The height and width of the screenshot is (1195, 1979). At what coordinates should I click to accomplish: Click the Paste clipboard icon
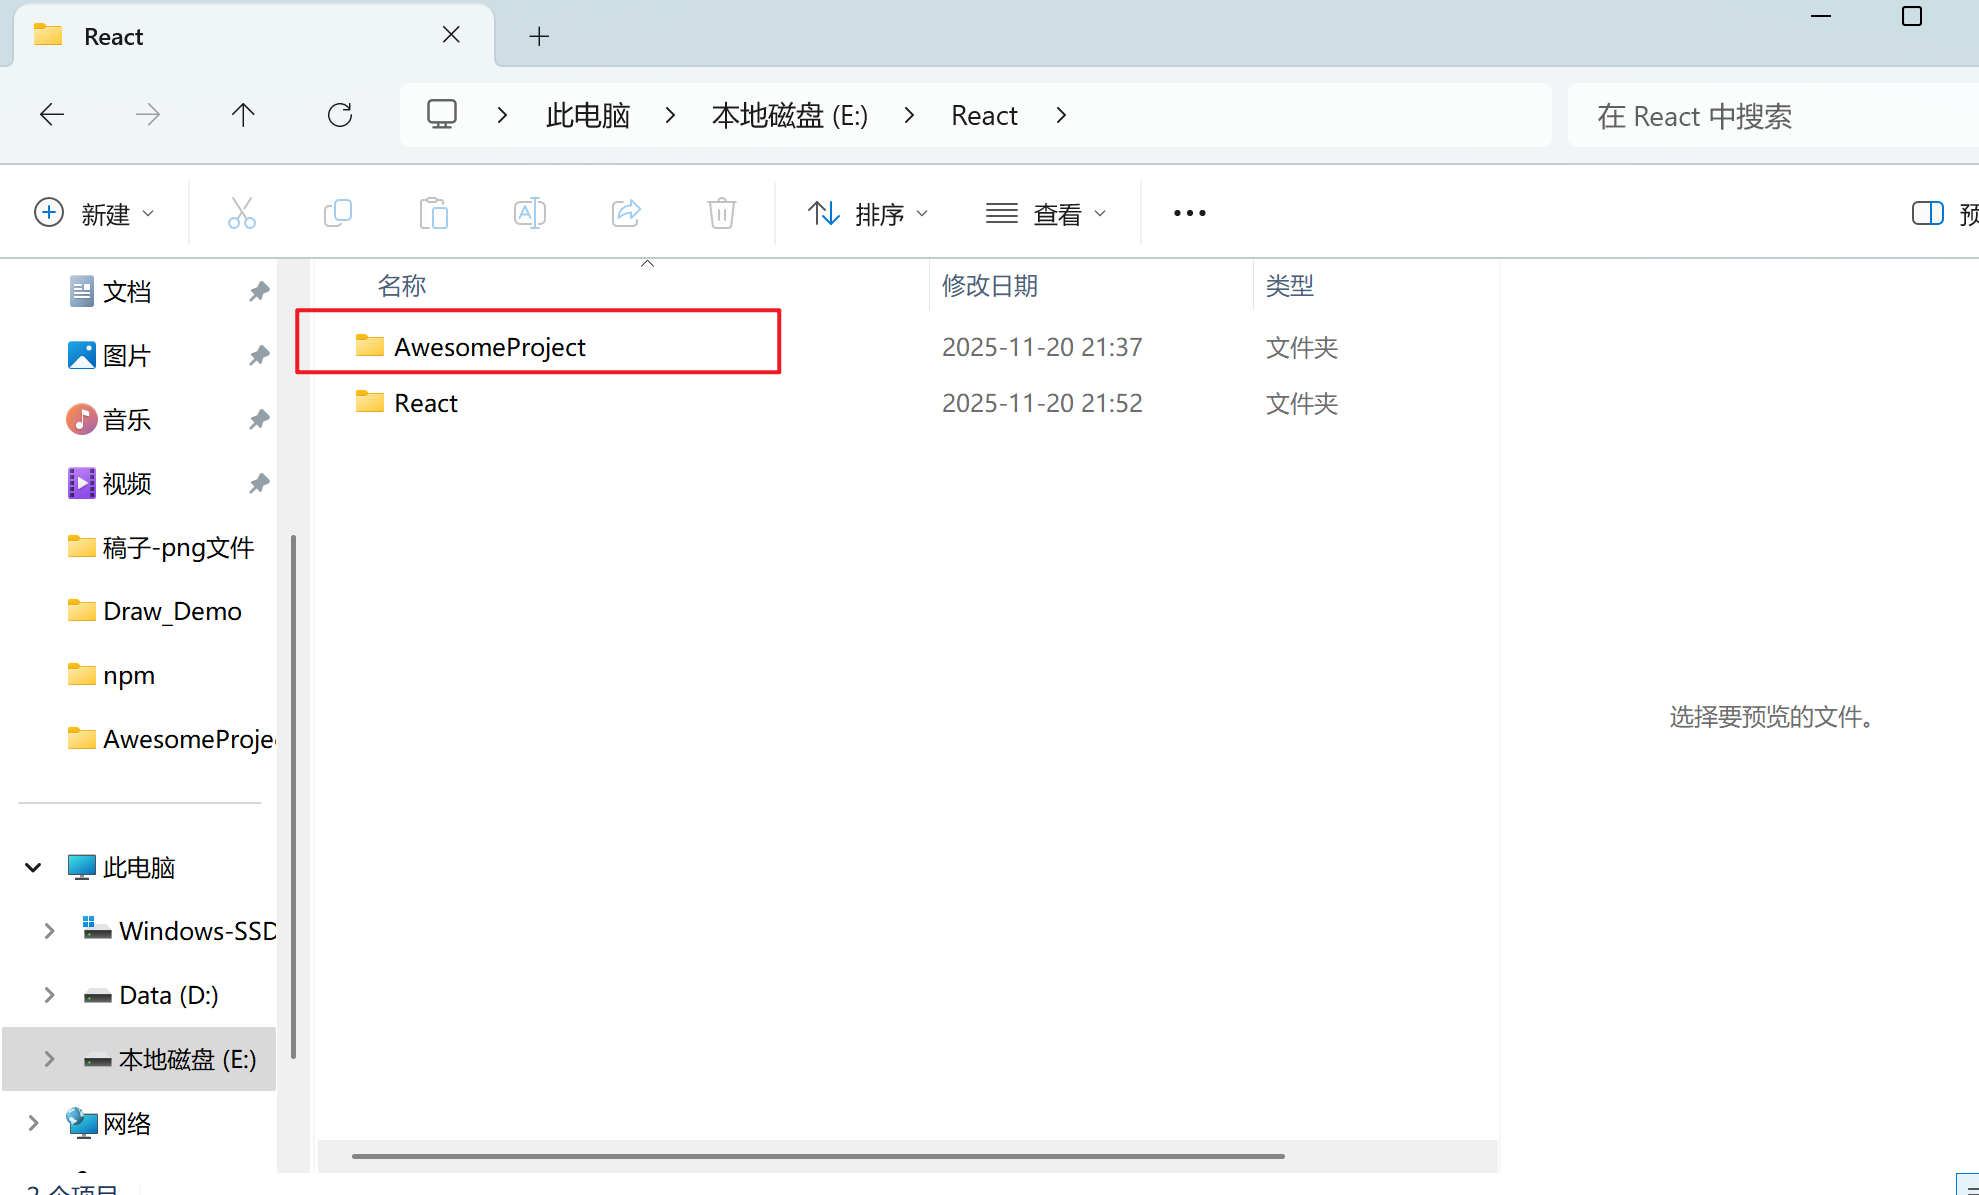(433, 213)
